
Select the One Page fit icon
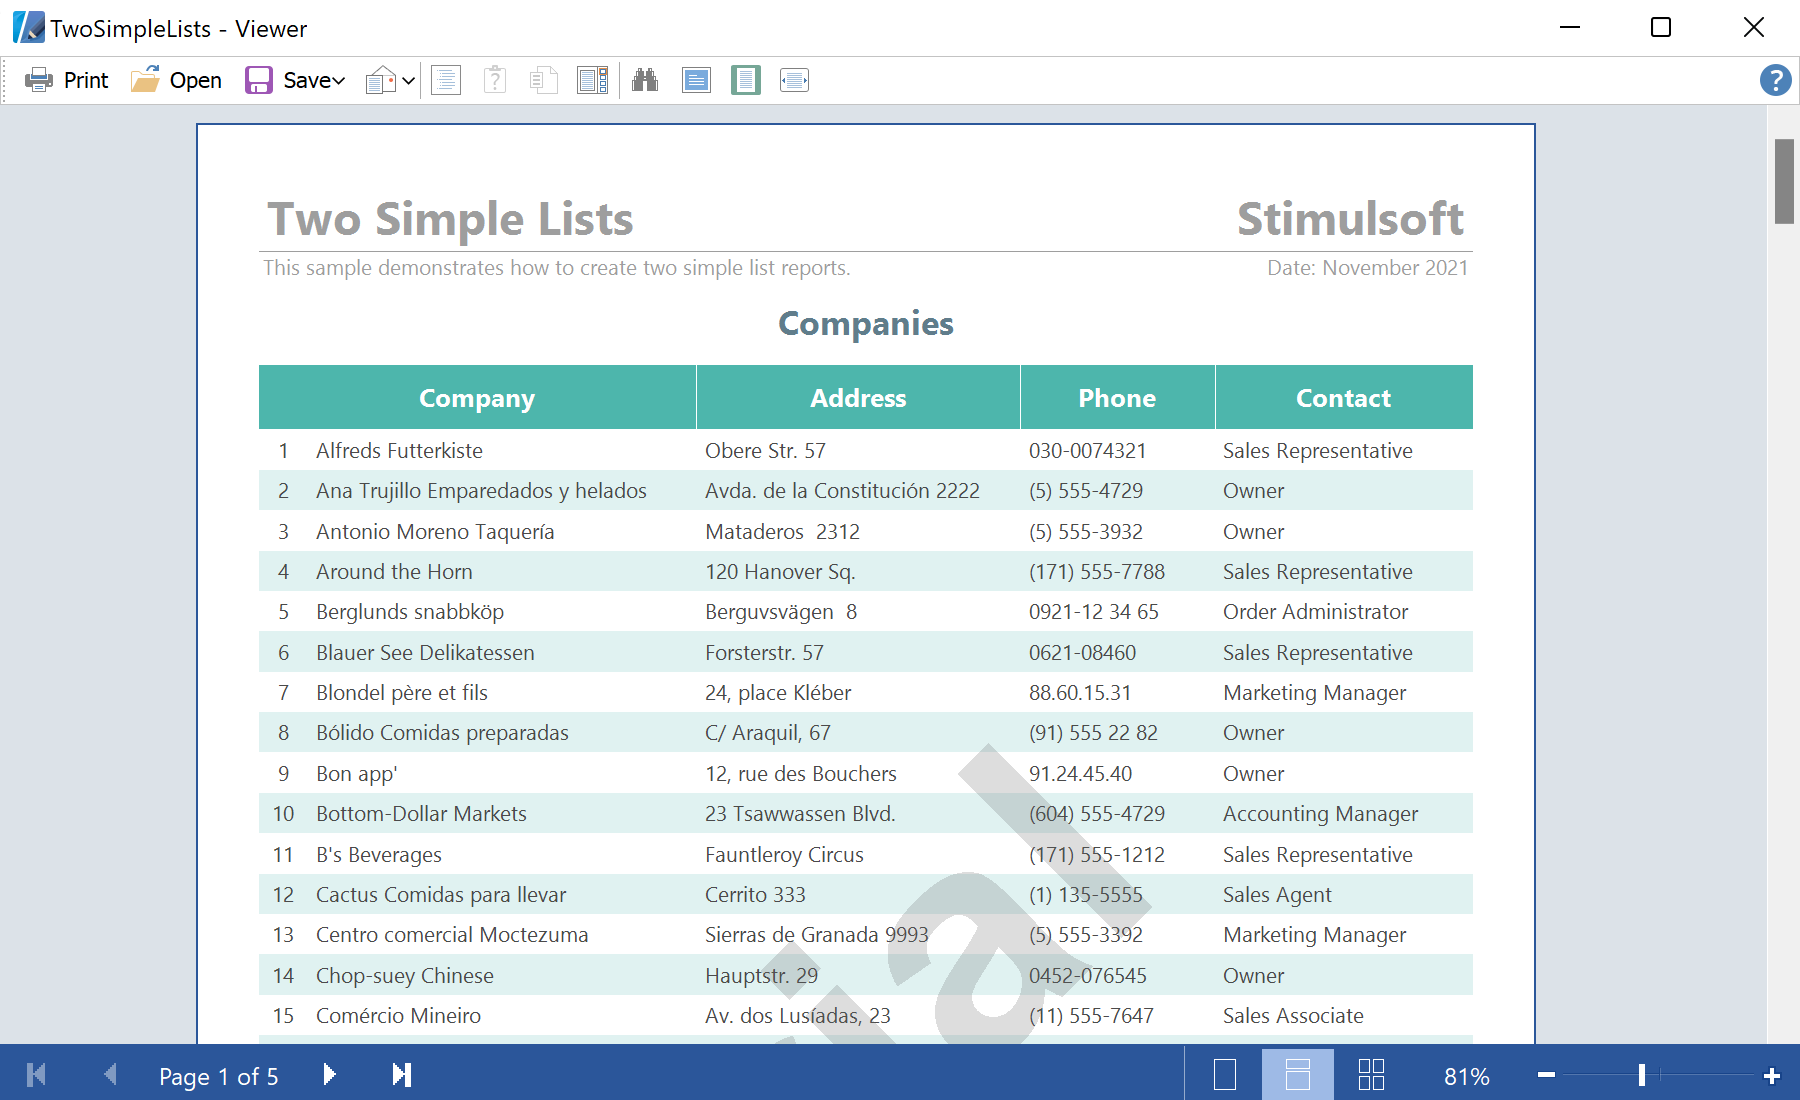[x=746, y=80]
